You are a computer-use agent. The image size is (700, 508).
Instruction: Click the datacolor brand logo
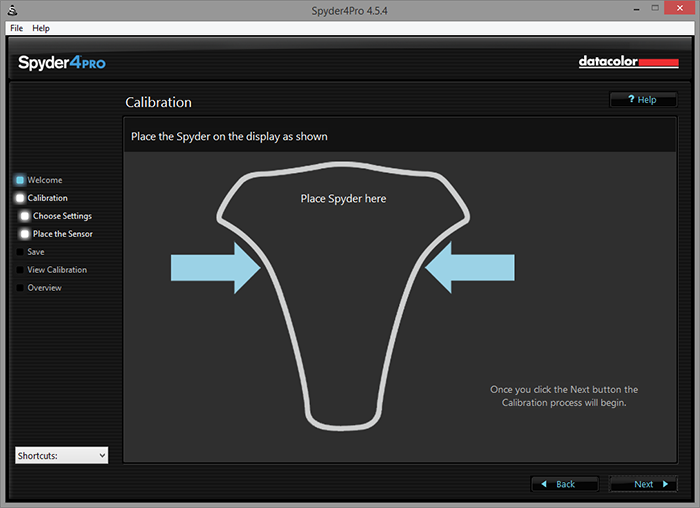[628, 62]
